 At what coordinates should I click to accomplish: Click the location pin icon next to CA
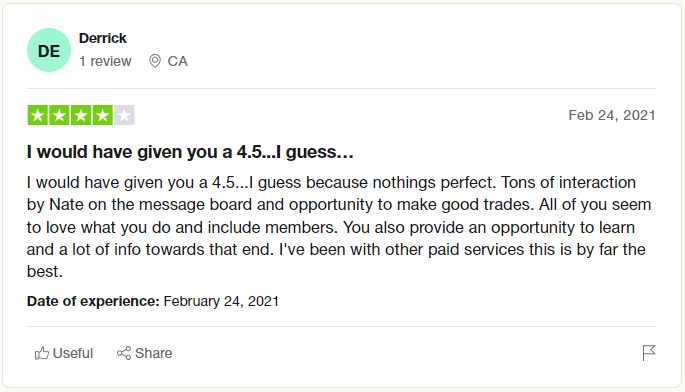click(x=155, y=61)
